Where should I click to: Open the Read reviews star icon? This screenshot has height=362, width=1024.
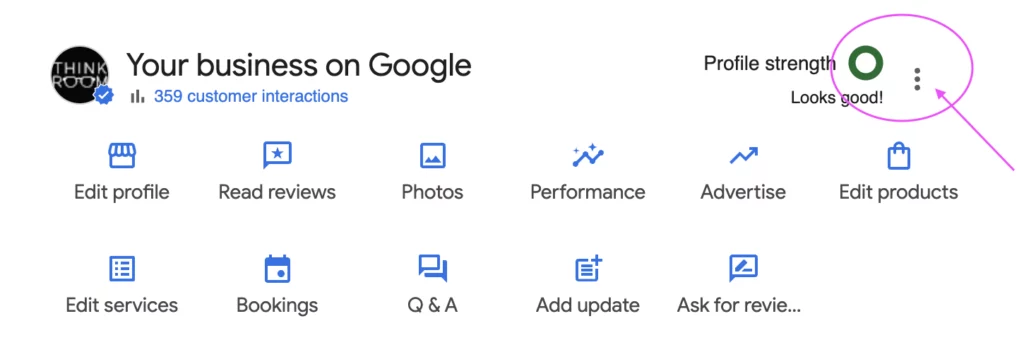(277, 156)
